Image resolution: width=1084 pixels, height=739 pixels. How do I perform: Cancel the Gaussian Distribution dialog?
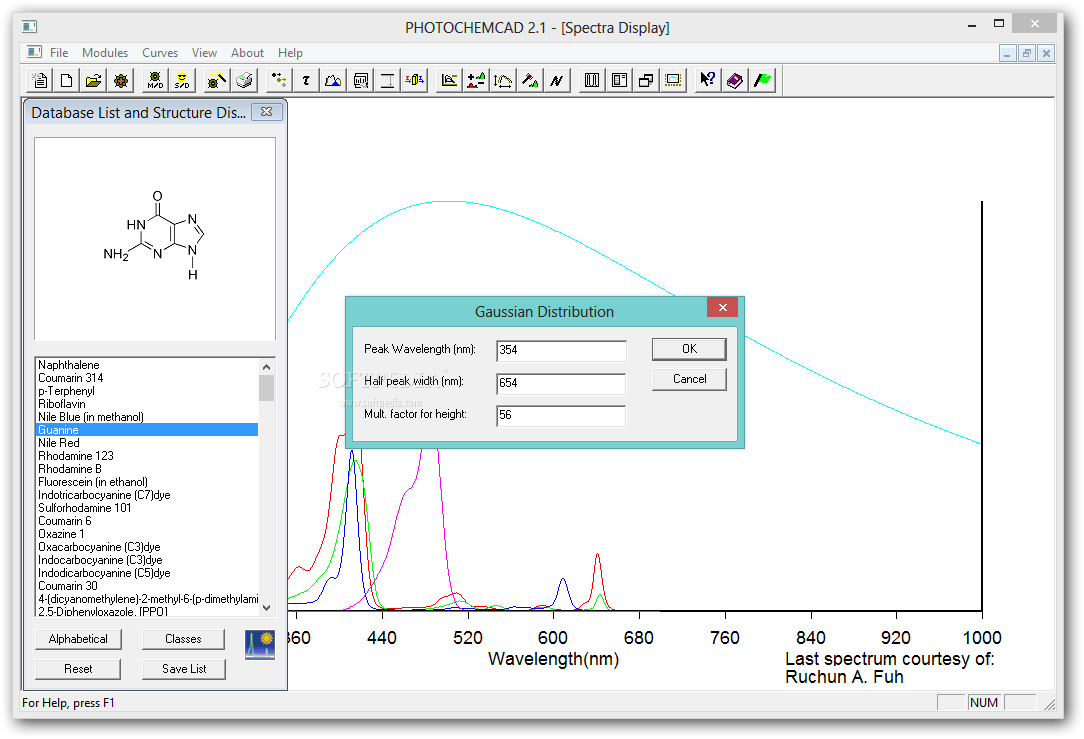point(689,379)
